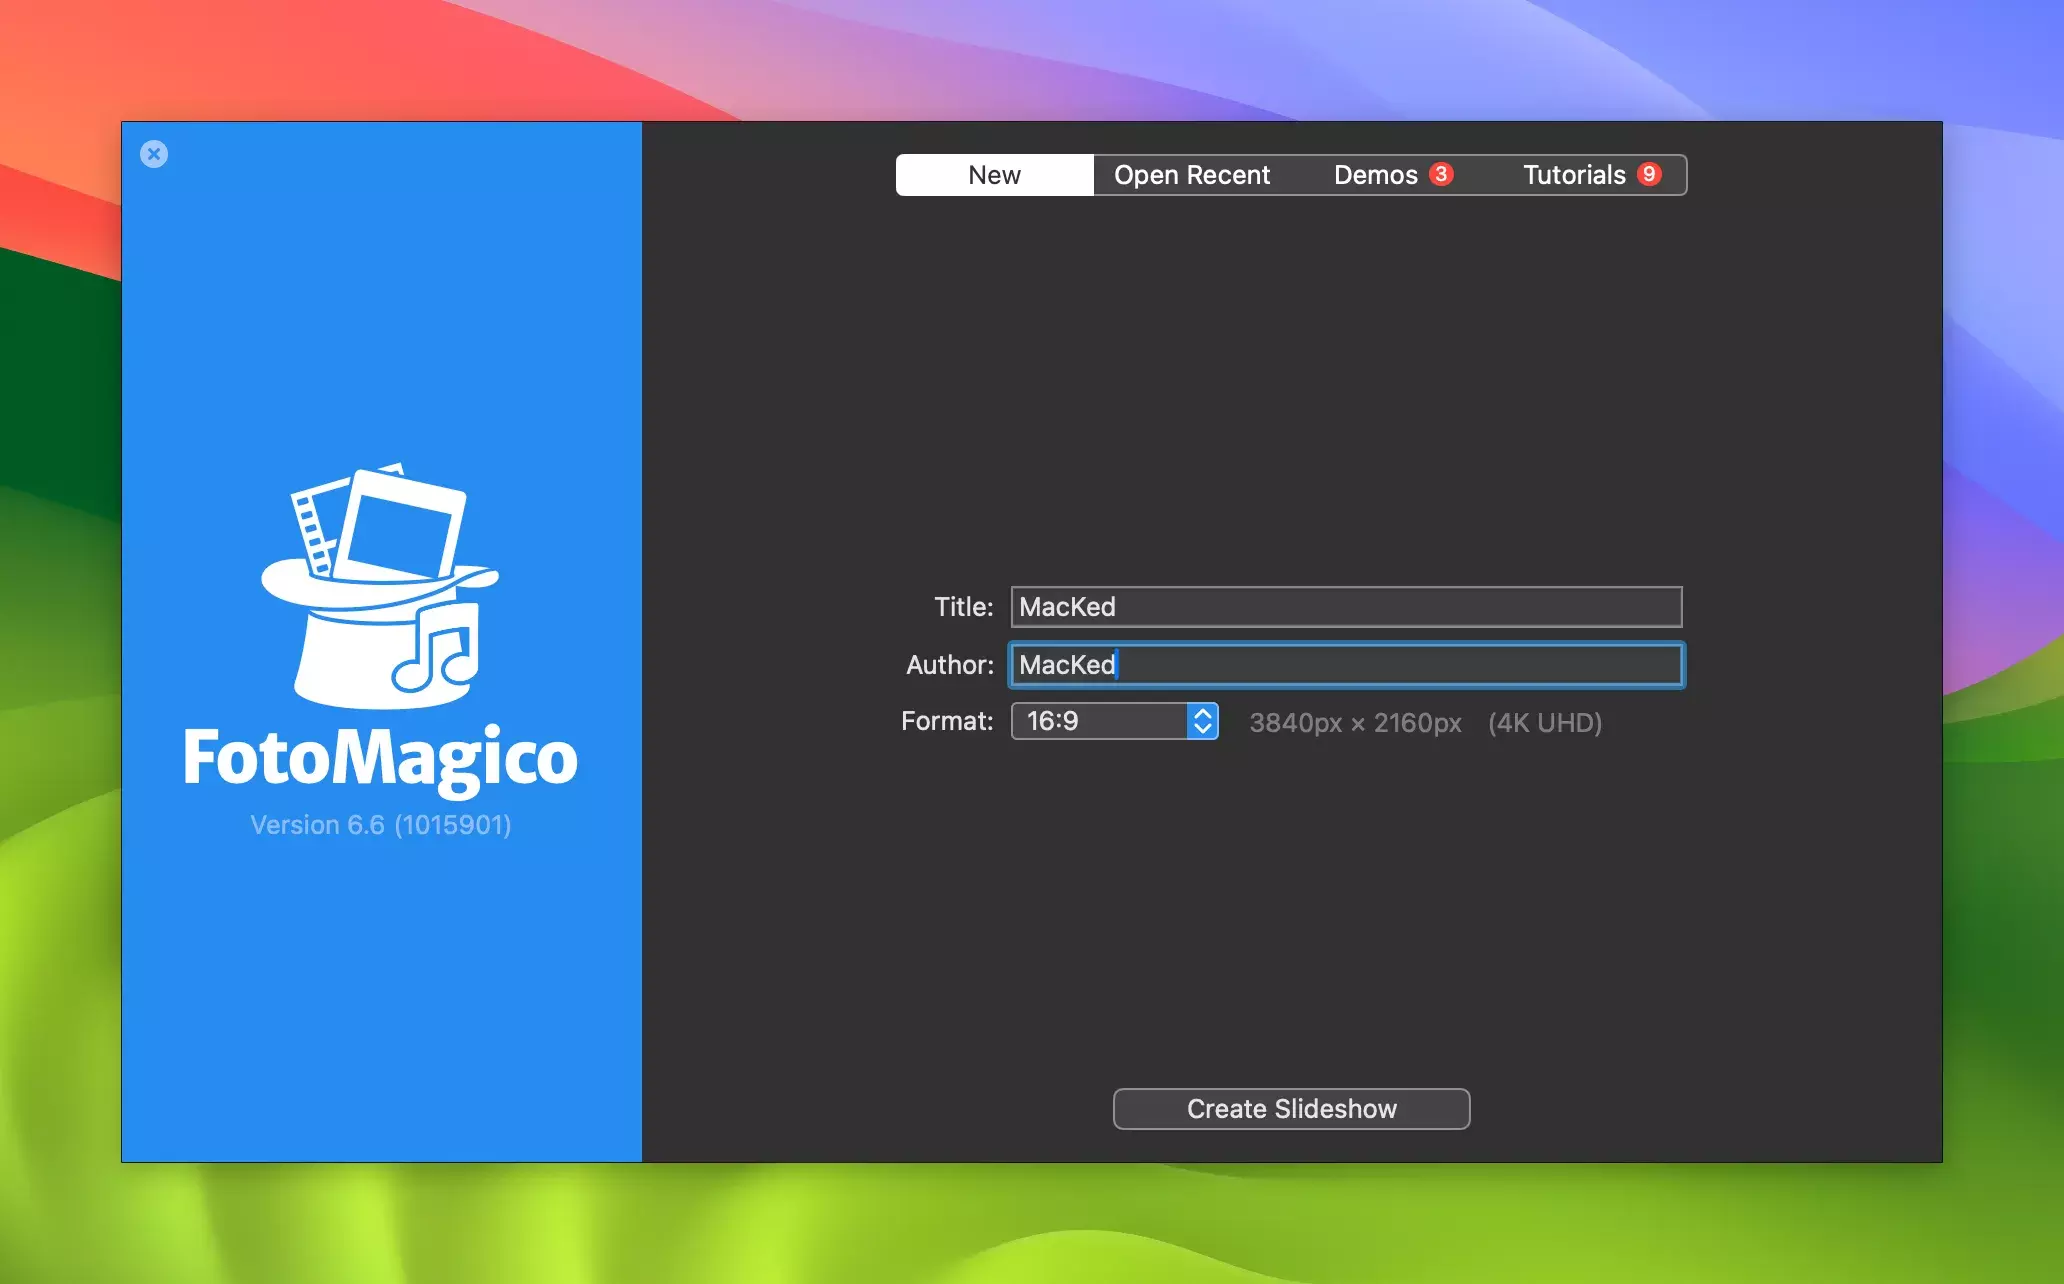Click into the Author text field
The height and width of the screenshot is (1284, 2064).
point(1346,665)
